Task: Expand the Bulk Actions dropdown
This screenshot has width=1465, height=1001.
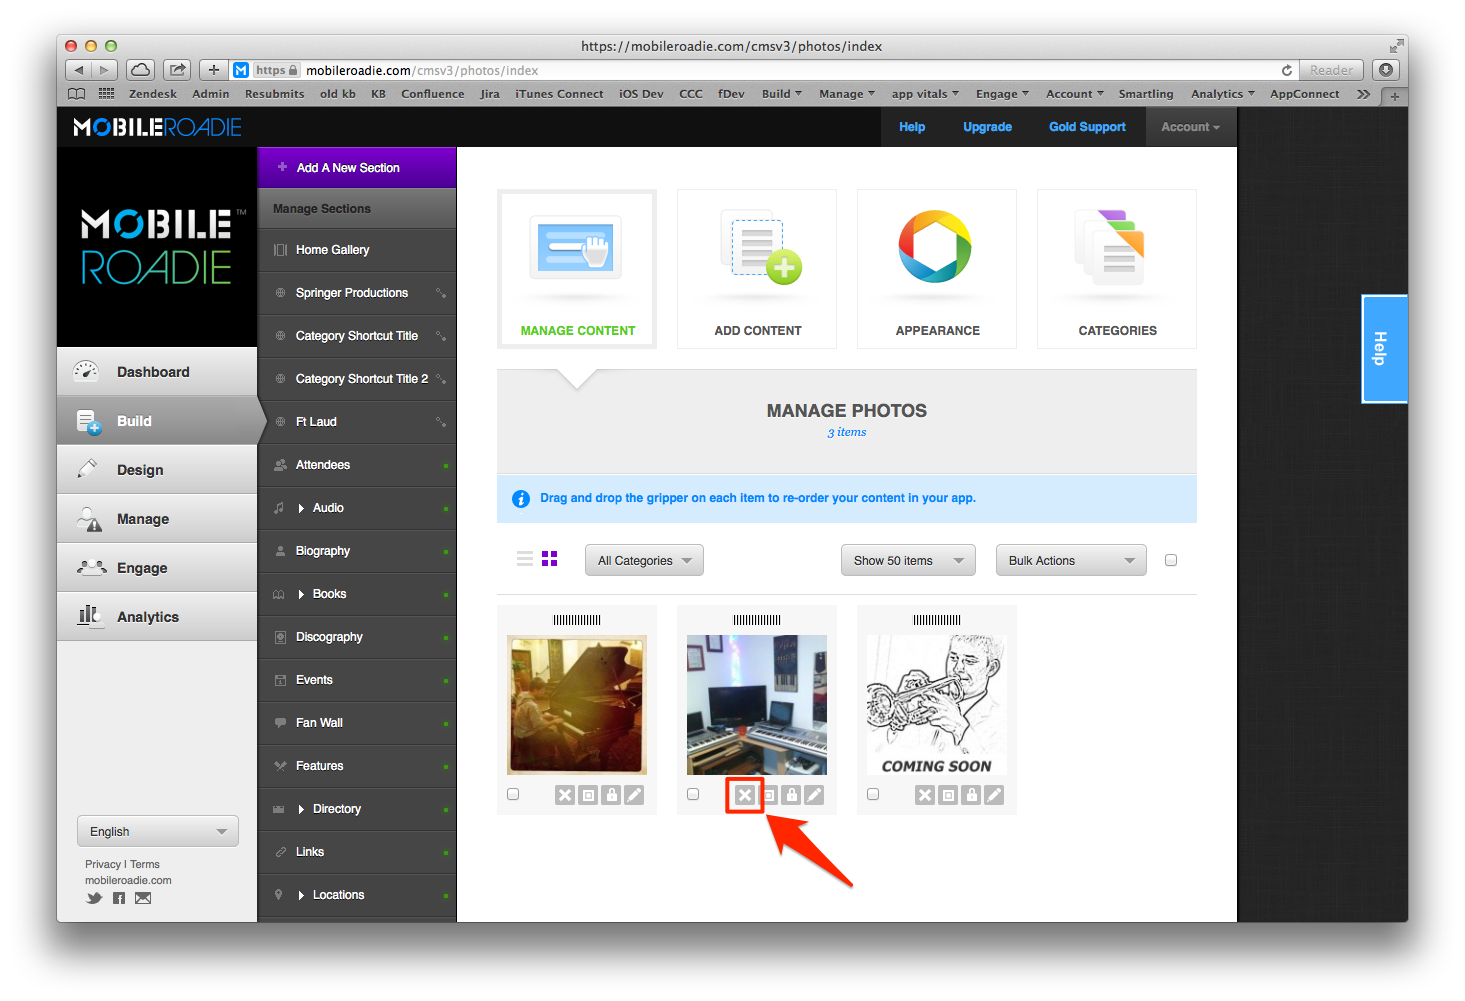Action: [x=1070, y=560]
